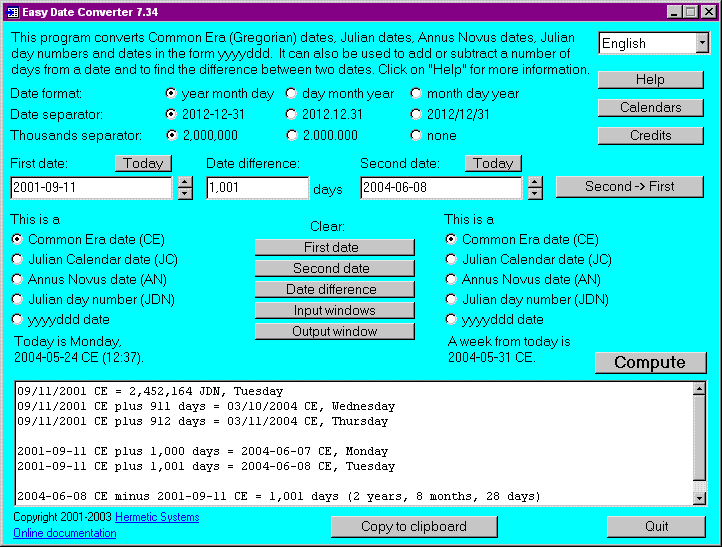This screenshot has width=722, height=547.
Task: Open the English language dropdown
Action: coord(702,43)
